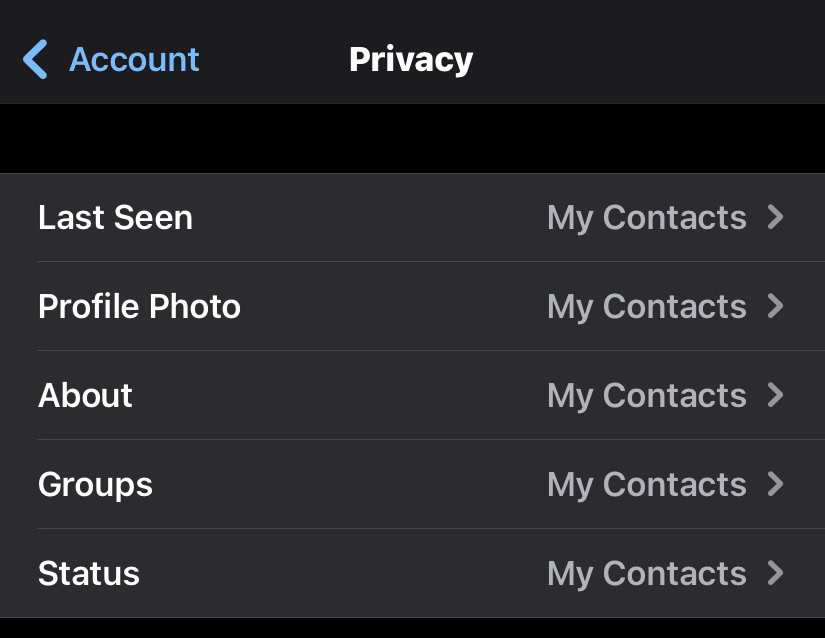Viewport: 825px width, 638px height.
Task: Expand About using its right chevron
Action: click(x=776, y=396)
